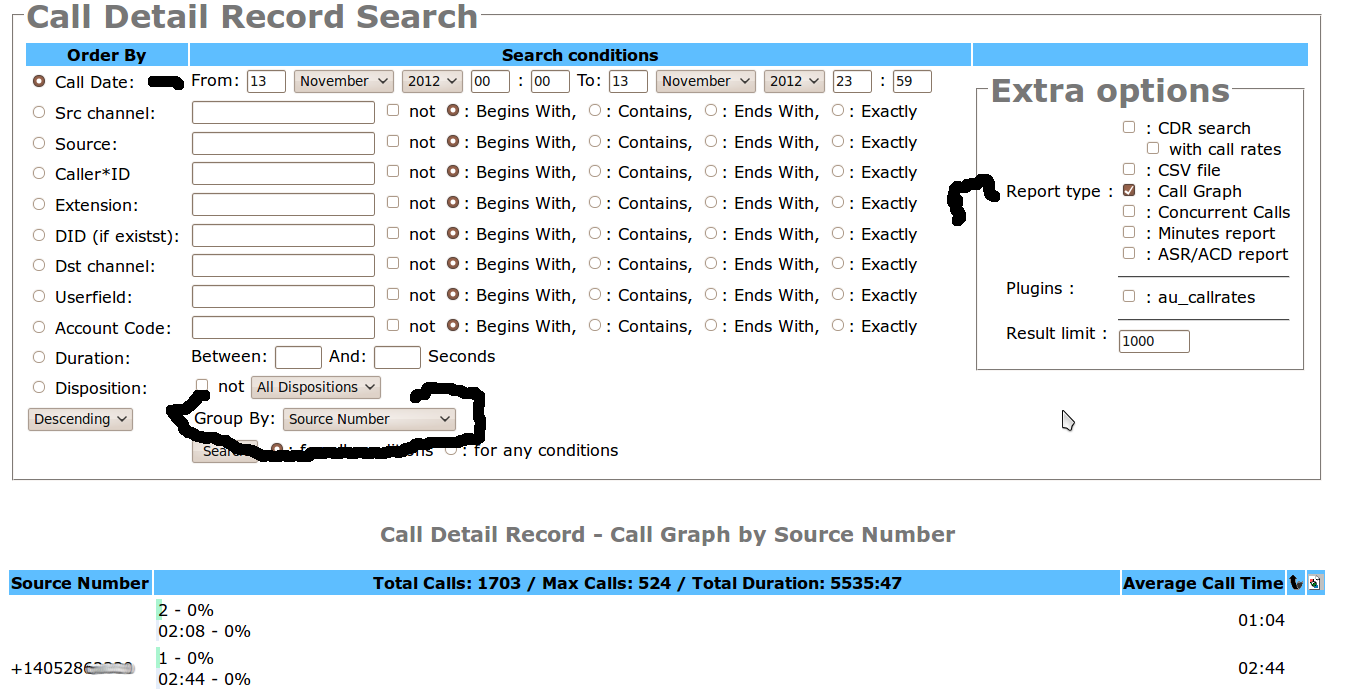Uncheck the Call Graph report type
Image resolution: width=1345 pixels, height=690 pixels.
pyautogui.click(x=1129, y=191)
